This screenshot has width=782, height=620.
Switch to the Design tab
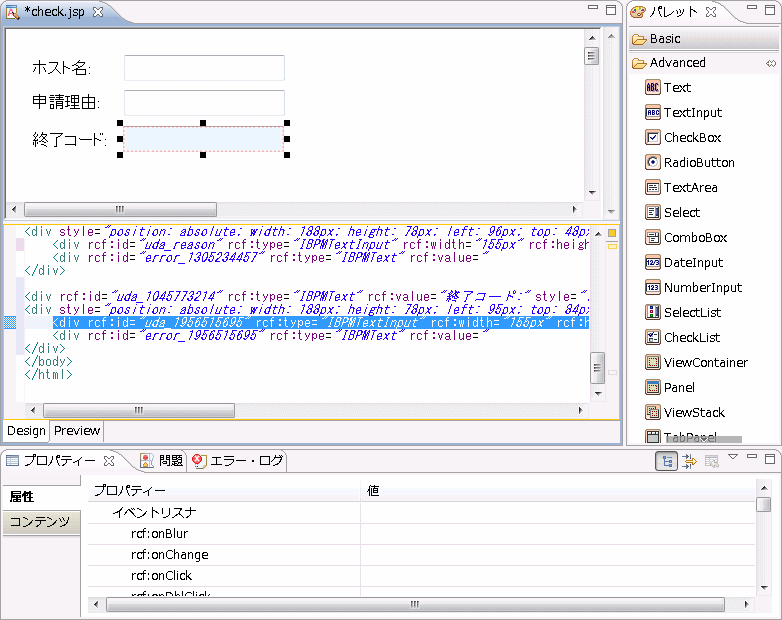(26, 430)
